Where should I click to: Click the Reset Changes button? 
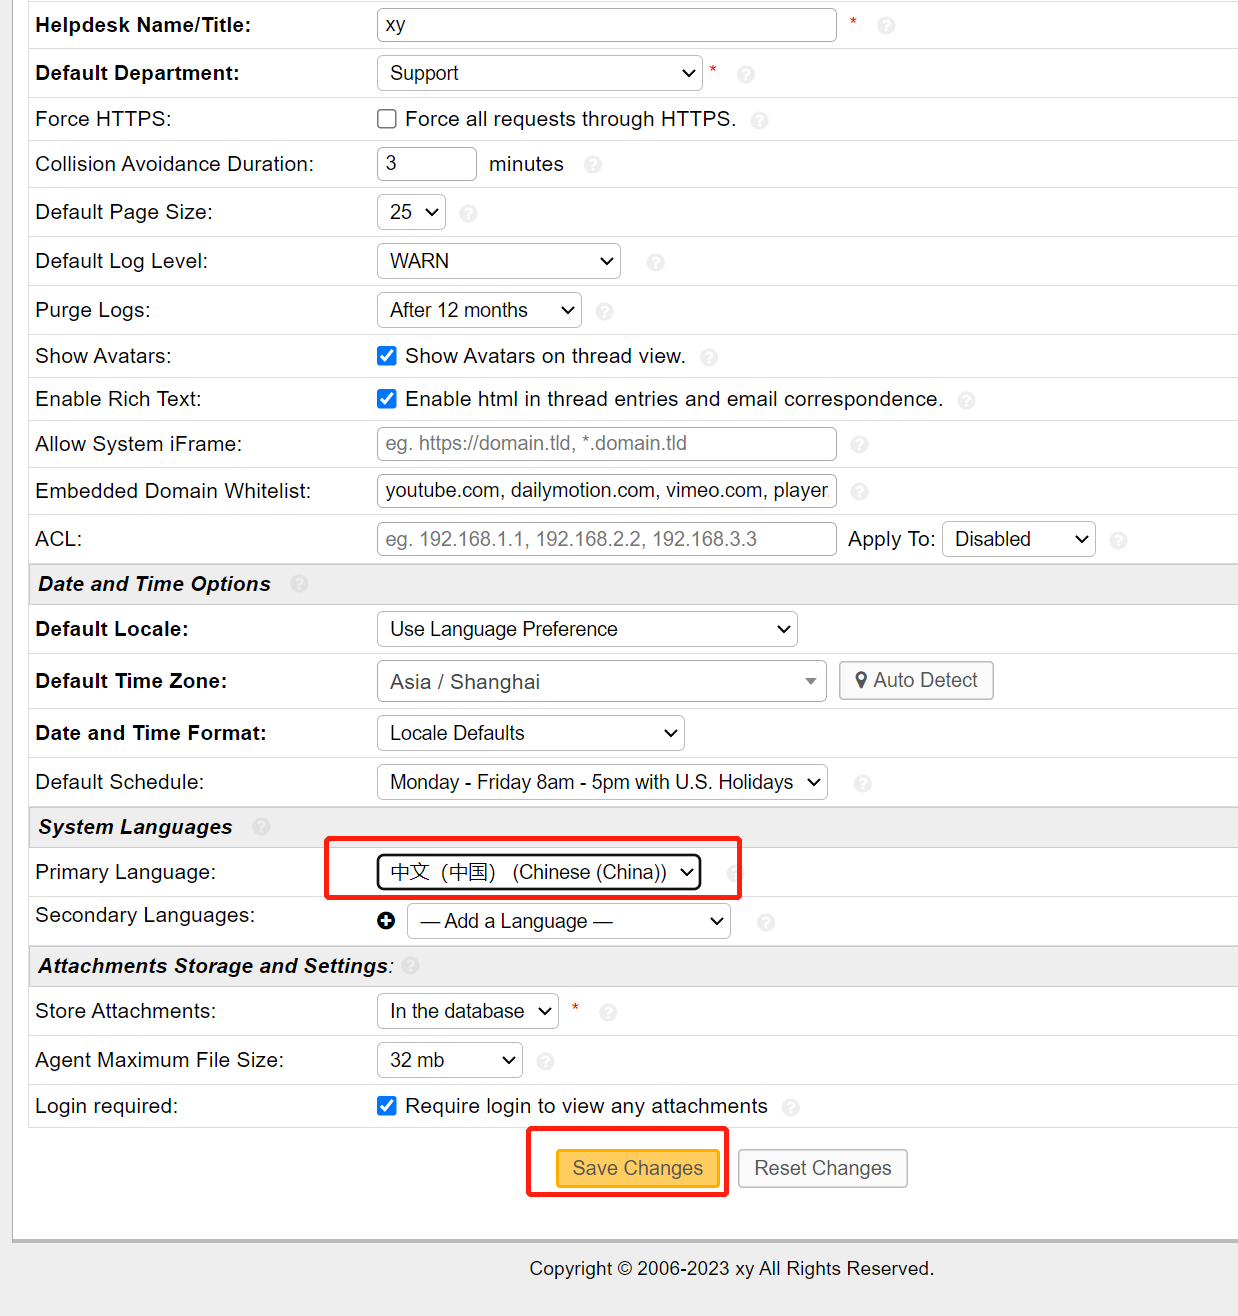[x=822, y=1168]
